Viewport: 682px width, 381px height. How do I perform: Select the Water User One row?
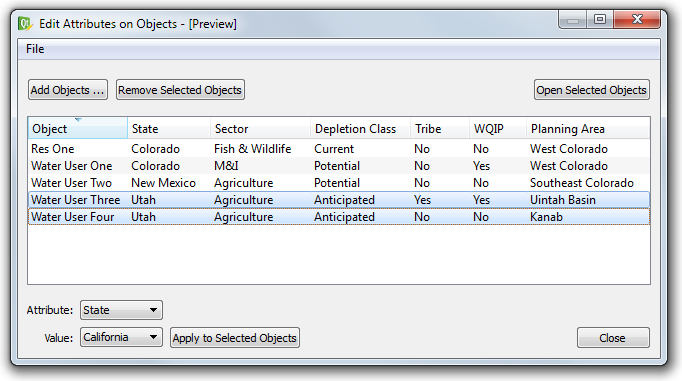339,166
